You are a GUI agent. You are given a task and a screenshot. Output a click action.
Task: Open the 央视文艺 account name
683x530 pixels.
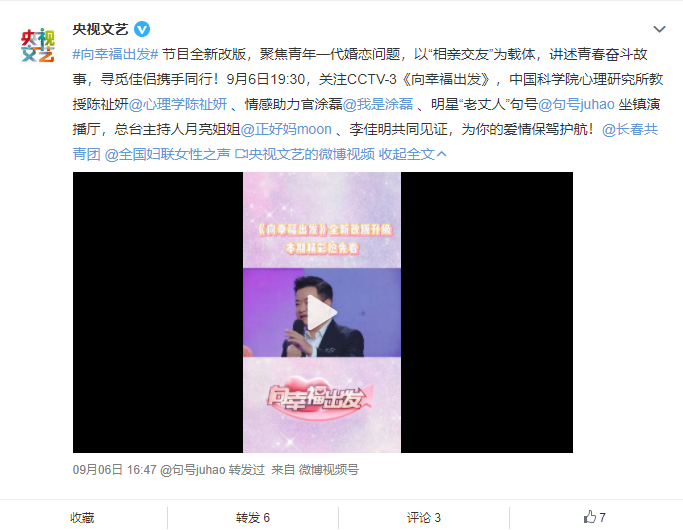(x=101, y=29)
